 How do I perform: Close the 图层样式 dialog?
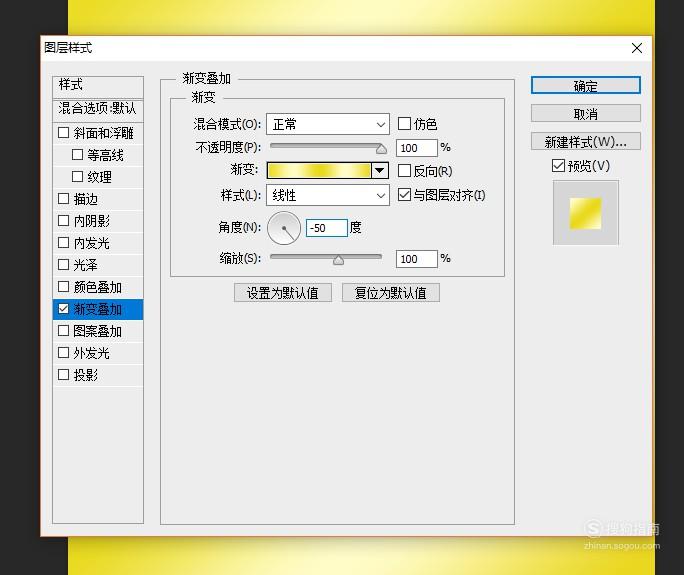coord(636,48)
